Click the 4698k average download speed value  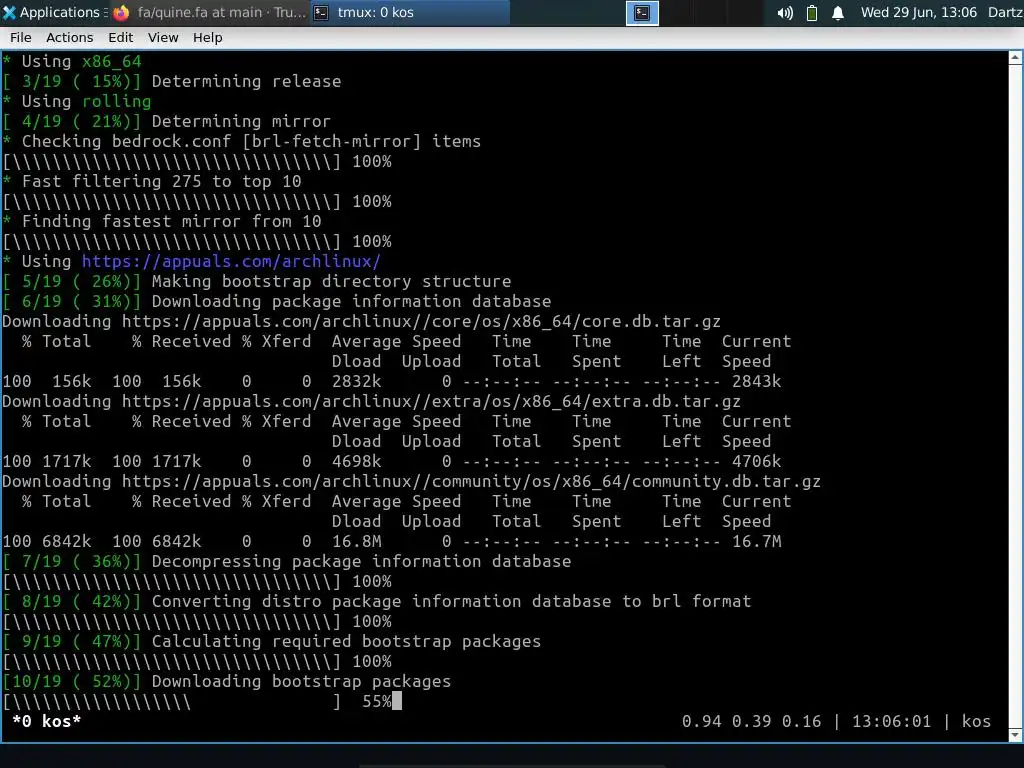point(357,461)
